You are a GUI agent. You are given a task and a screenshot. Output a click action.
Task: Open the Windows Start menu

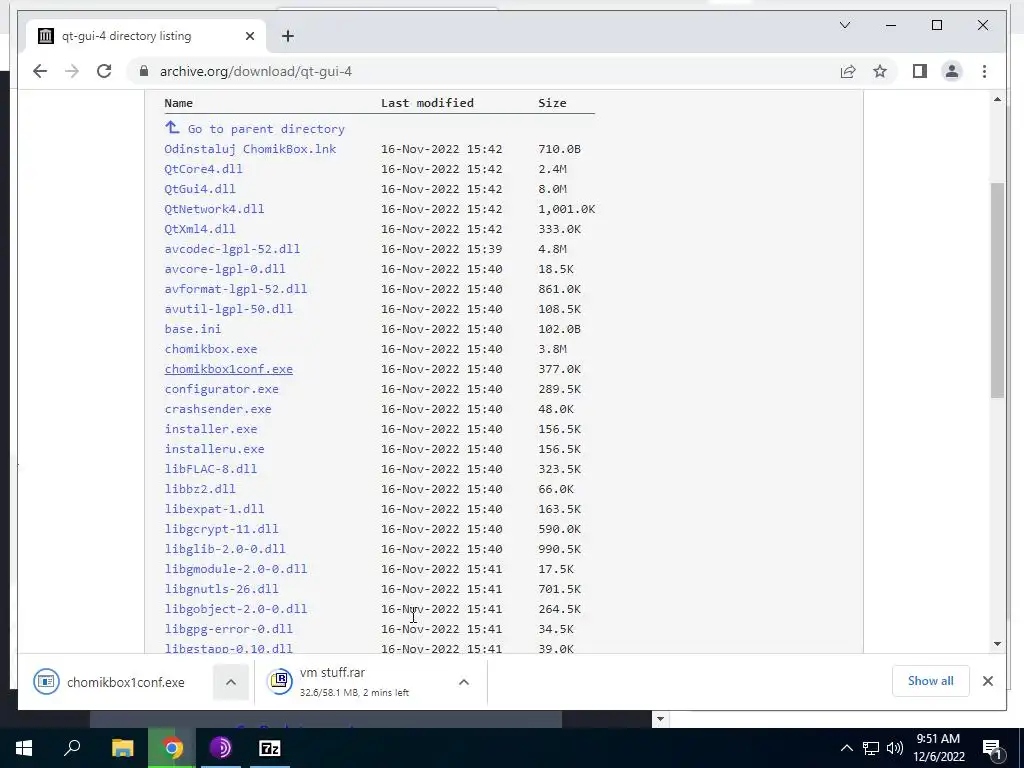(x=24, y=748)
